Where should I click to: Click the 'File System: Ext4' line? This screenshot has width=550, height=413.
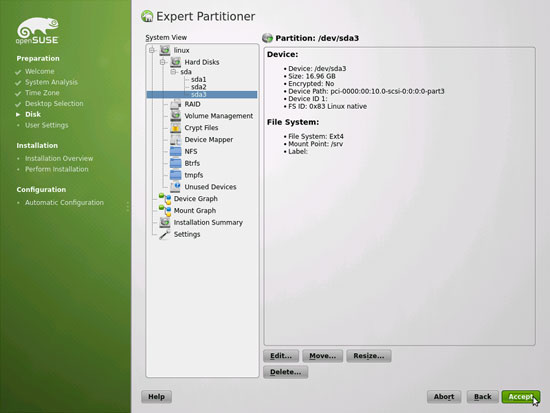click(x=316, y=136)
